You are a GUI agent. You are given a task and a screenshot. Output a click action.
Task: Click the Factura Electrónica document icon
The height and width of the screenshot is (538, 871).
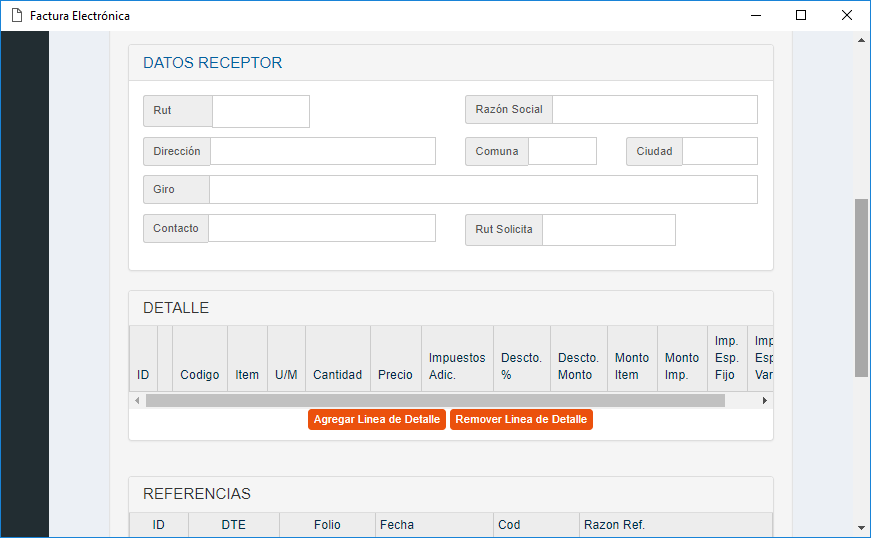tap(17, 16)
